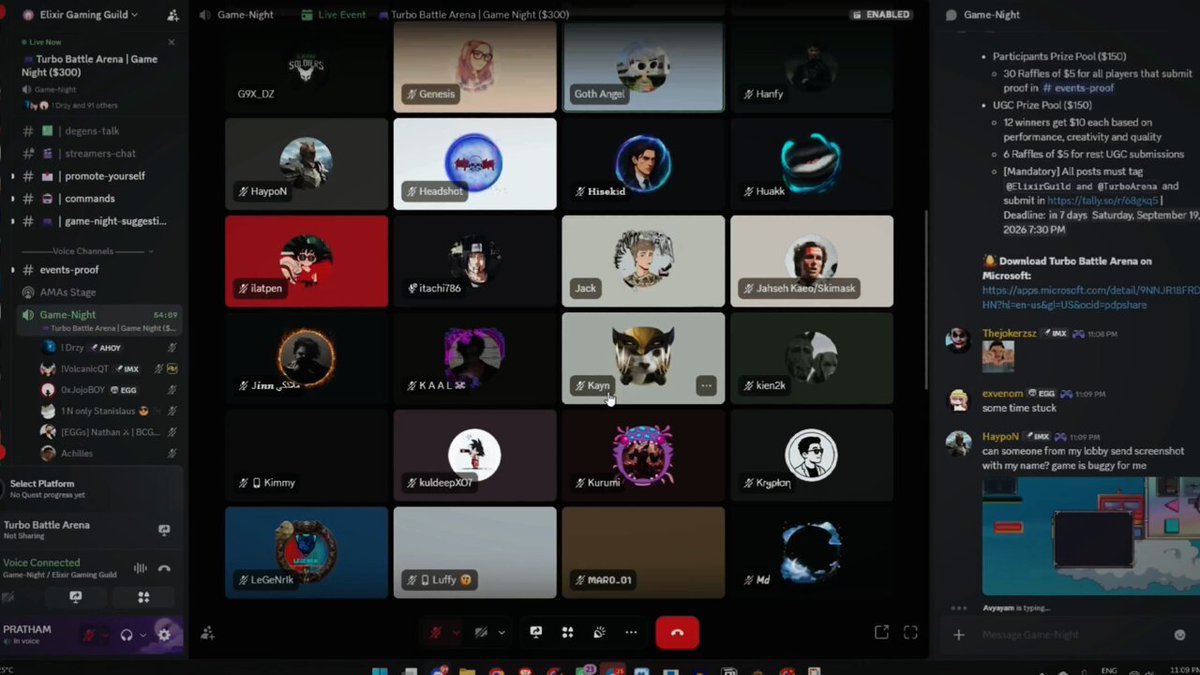Click the Live Event button in header
Viewport: 1200px width, 675px height.
pyautogui.click(x=334, y=15)
